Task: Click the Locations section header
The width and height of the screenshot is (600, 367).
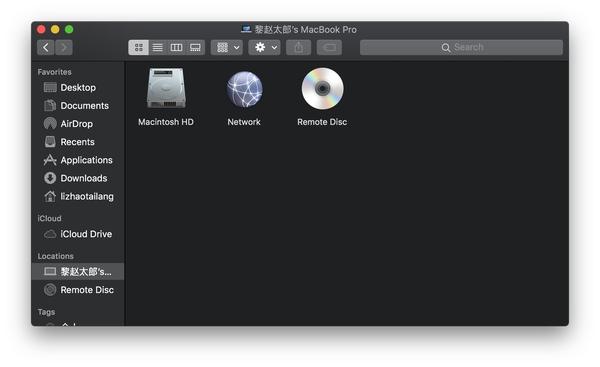Action: tap(55, 256)
